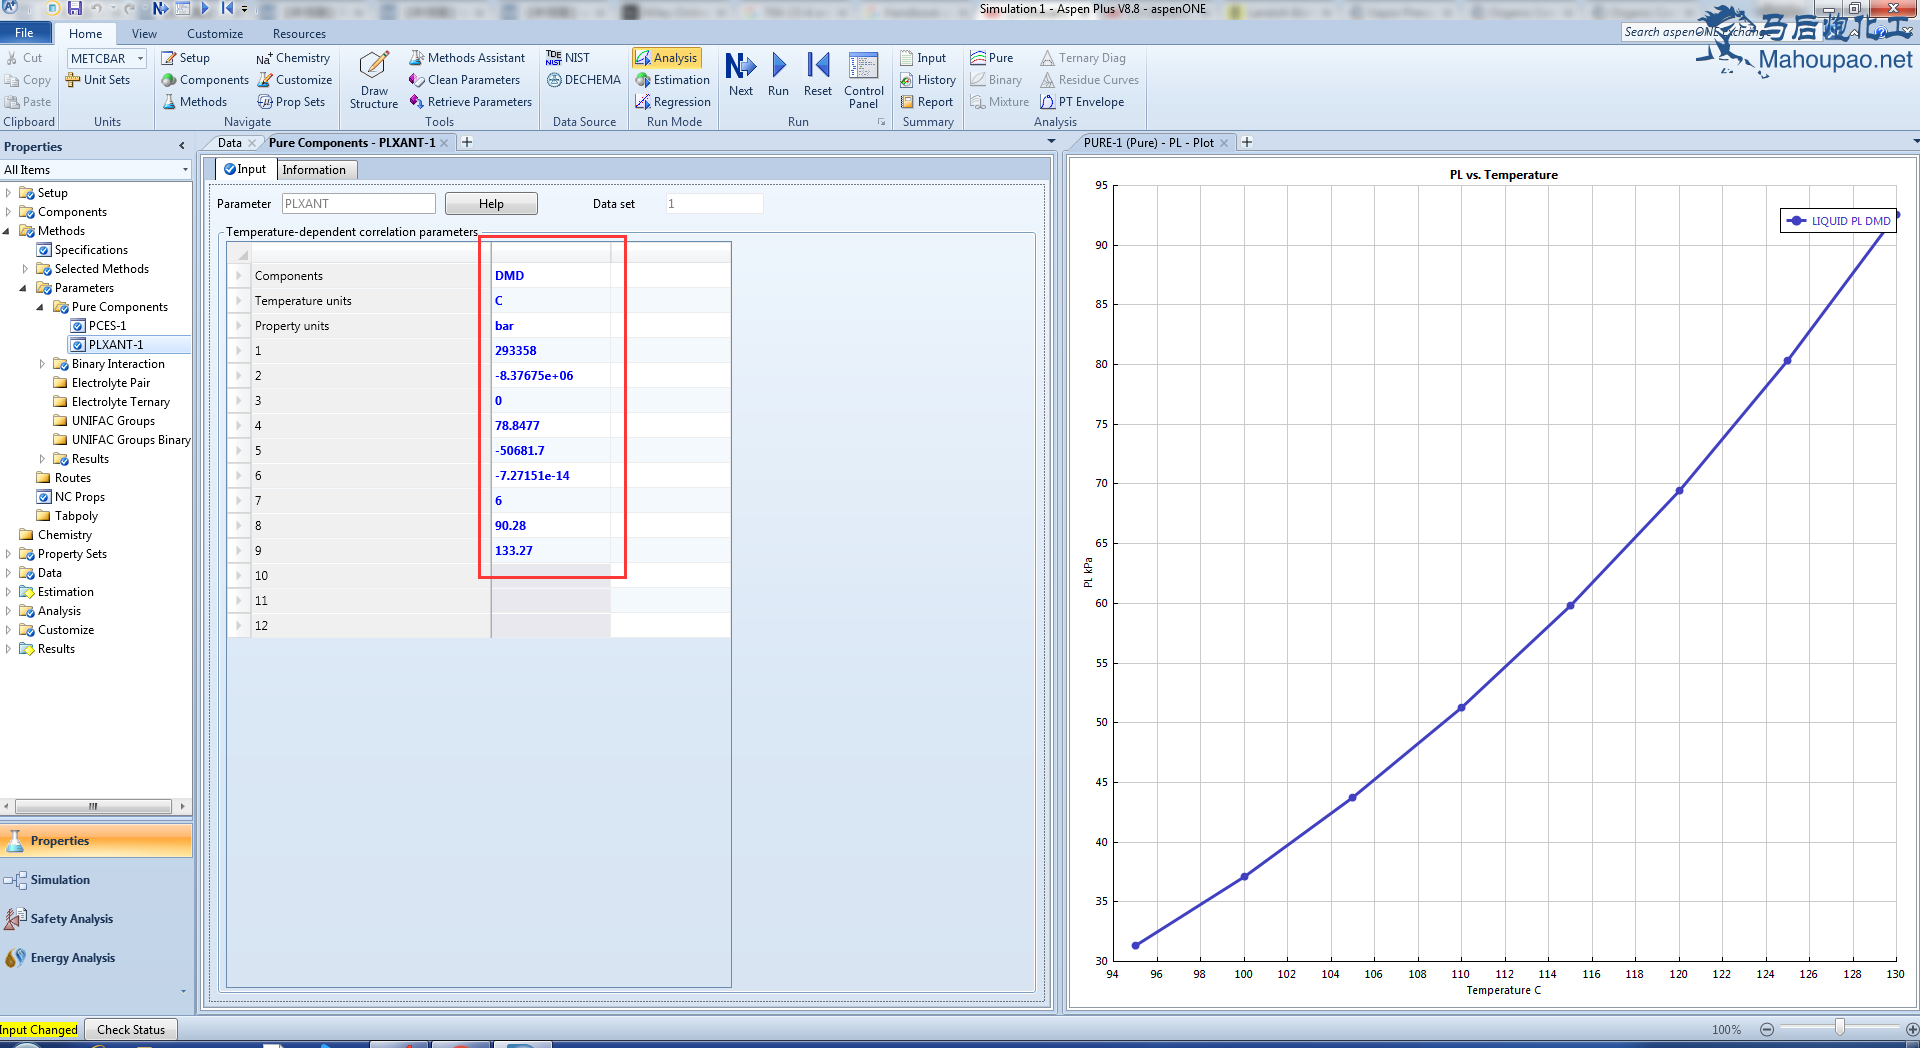Collapse the Methods tree node

(x=7, y=231)
